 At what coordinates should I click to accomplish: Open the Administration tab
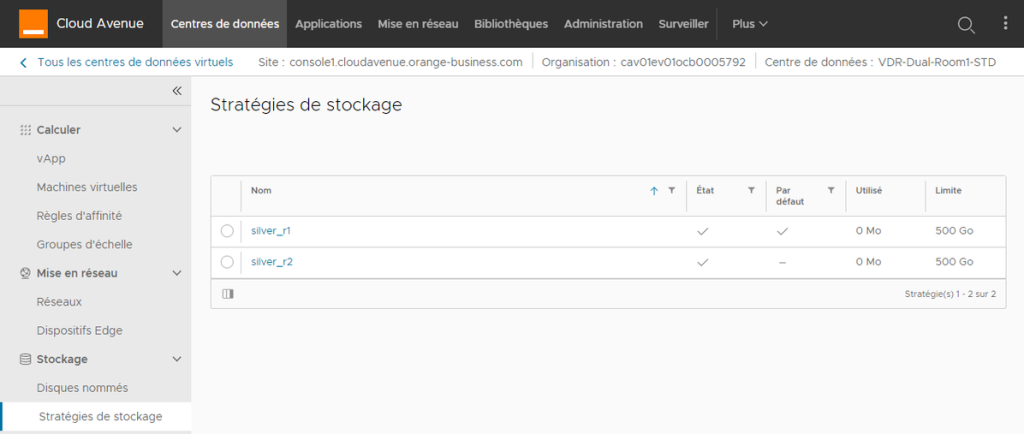[x=603, y=24]
